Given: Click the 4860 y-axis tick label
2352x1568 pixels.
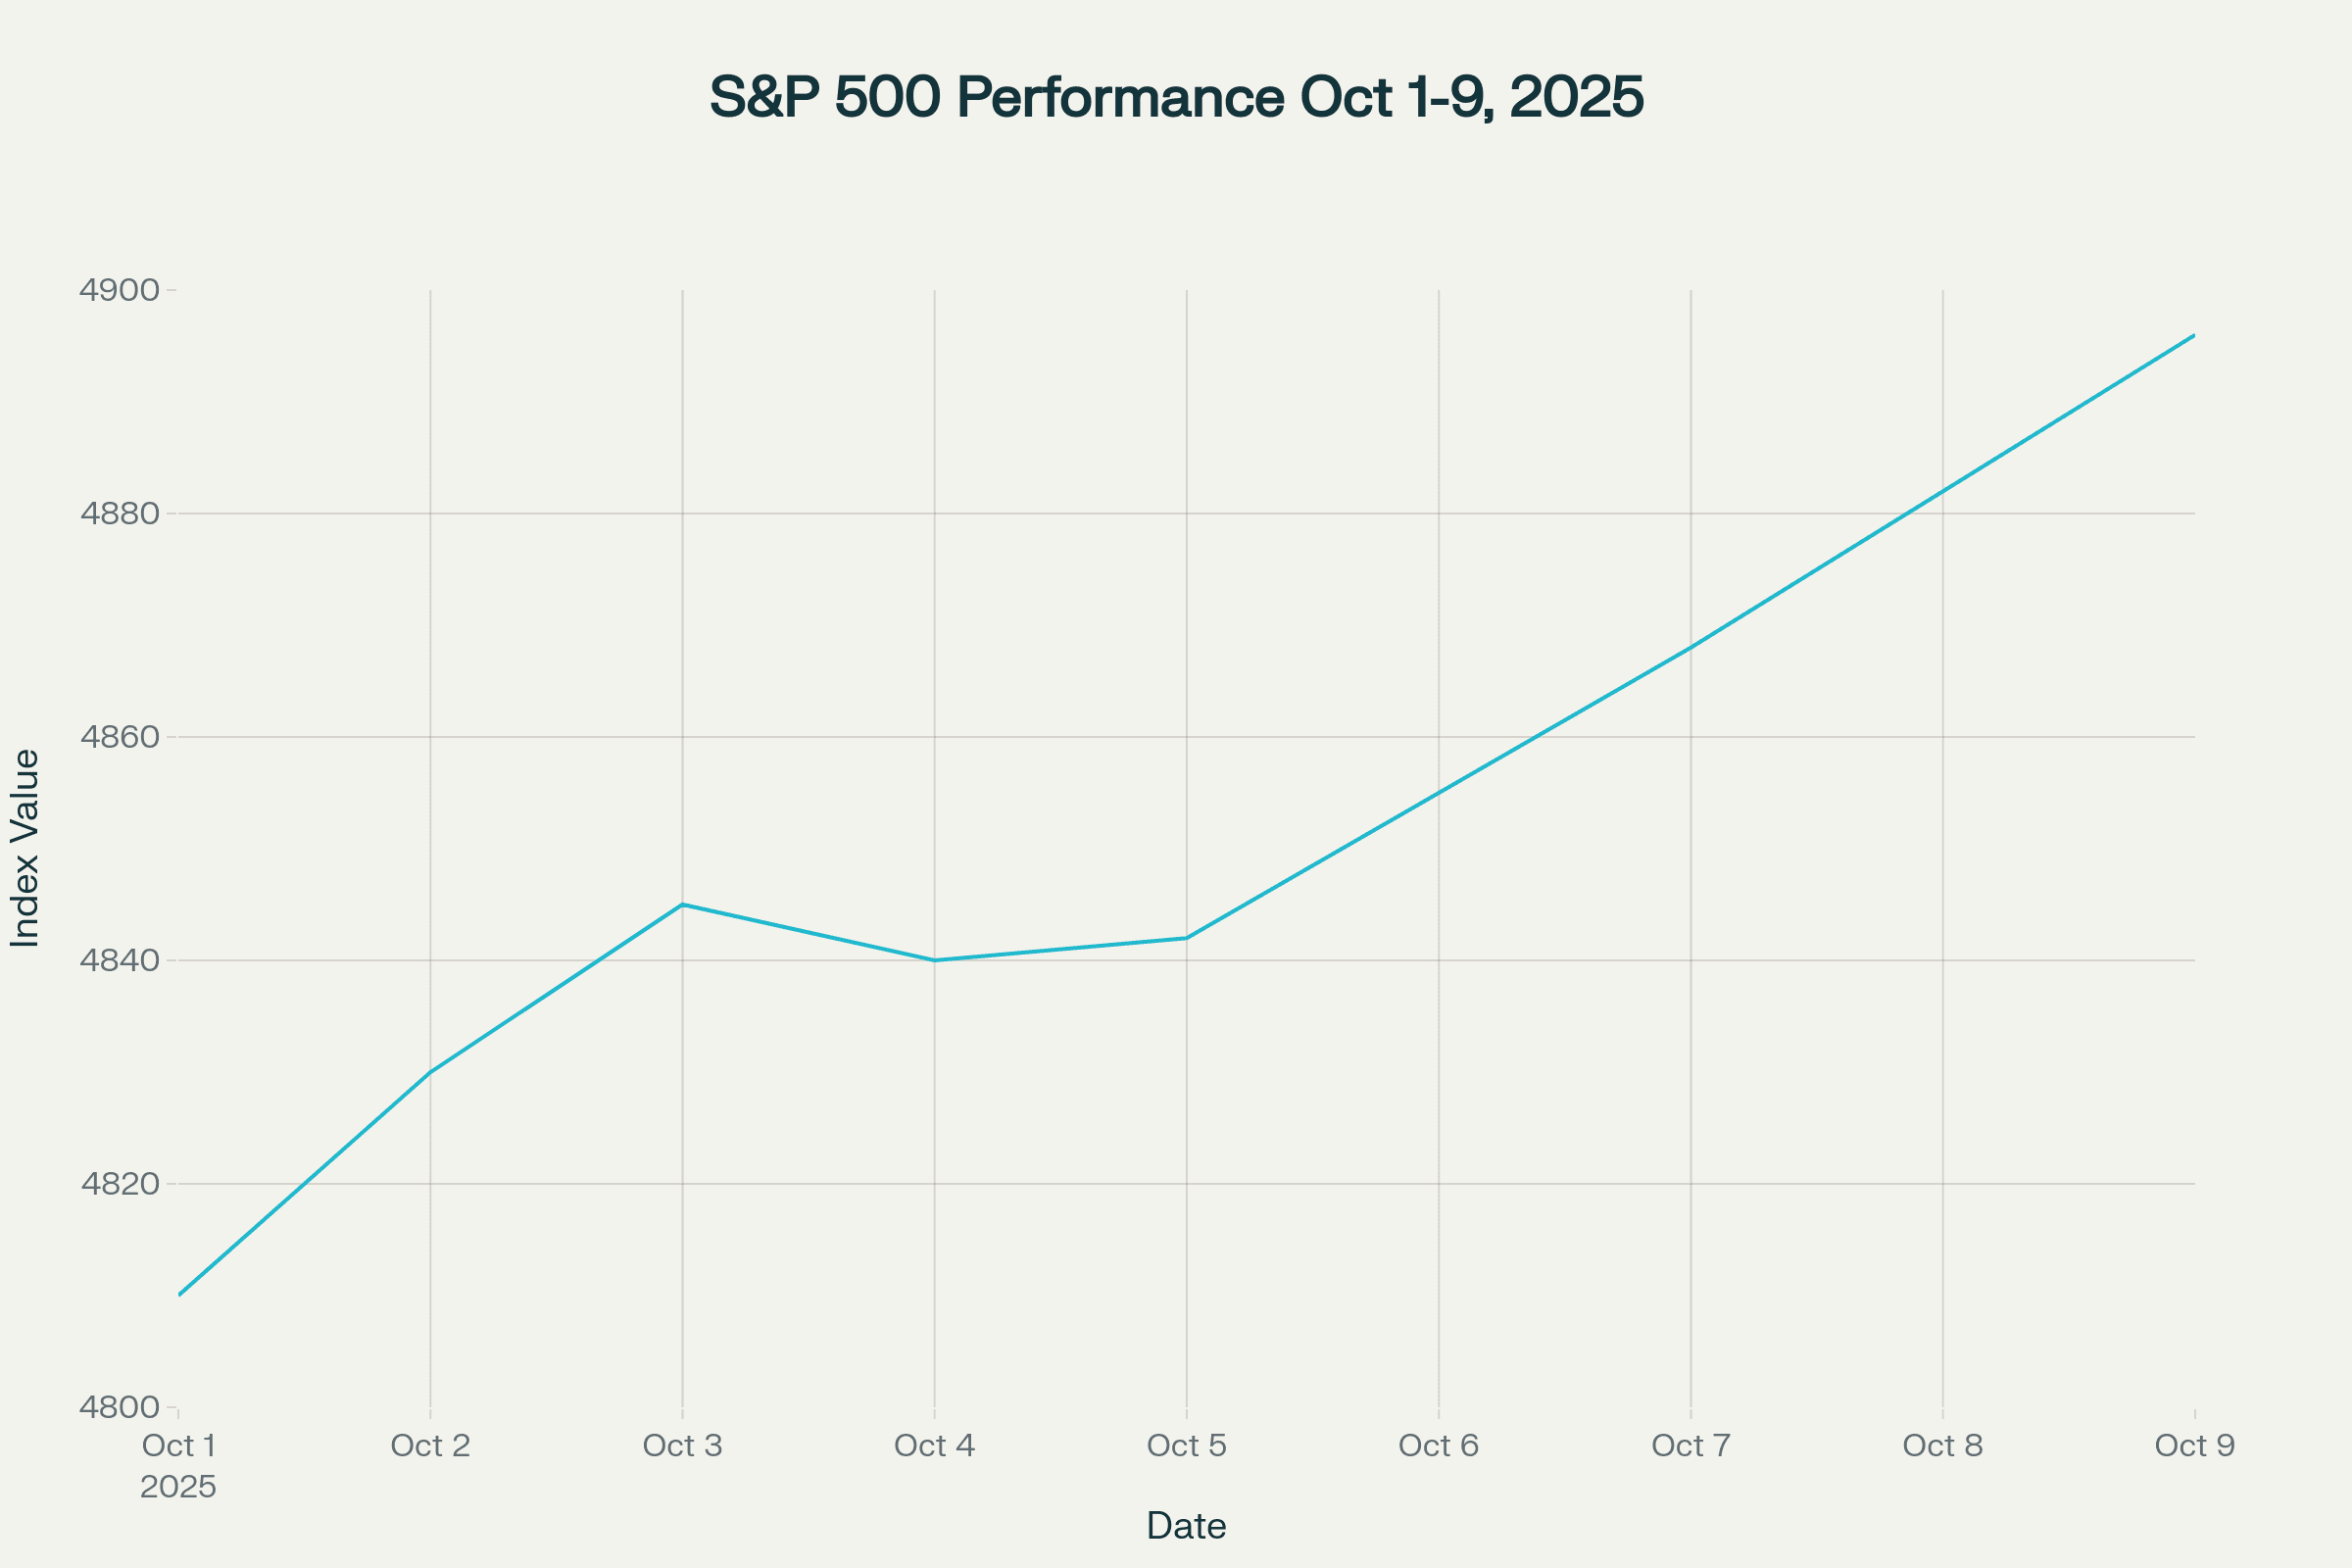Looking at the screenshot, I should pos(120,737).
